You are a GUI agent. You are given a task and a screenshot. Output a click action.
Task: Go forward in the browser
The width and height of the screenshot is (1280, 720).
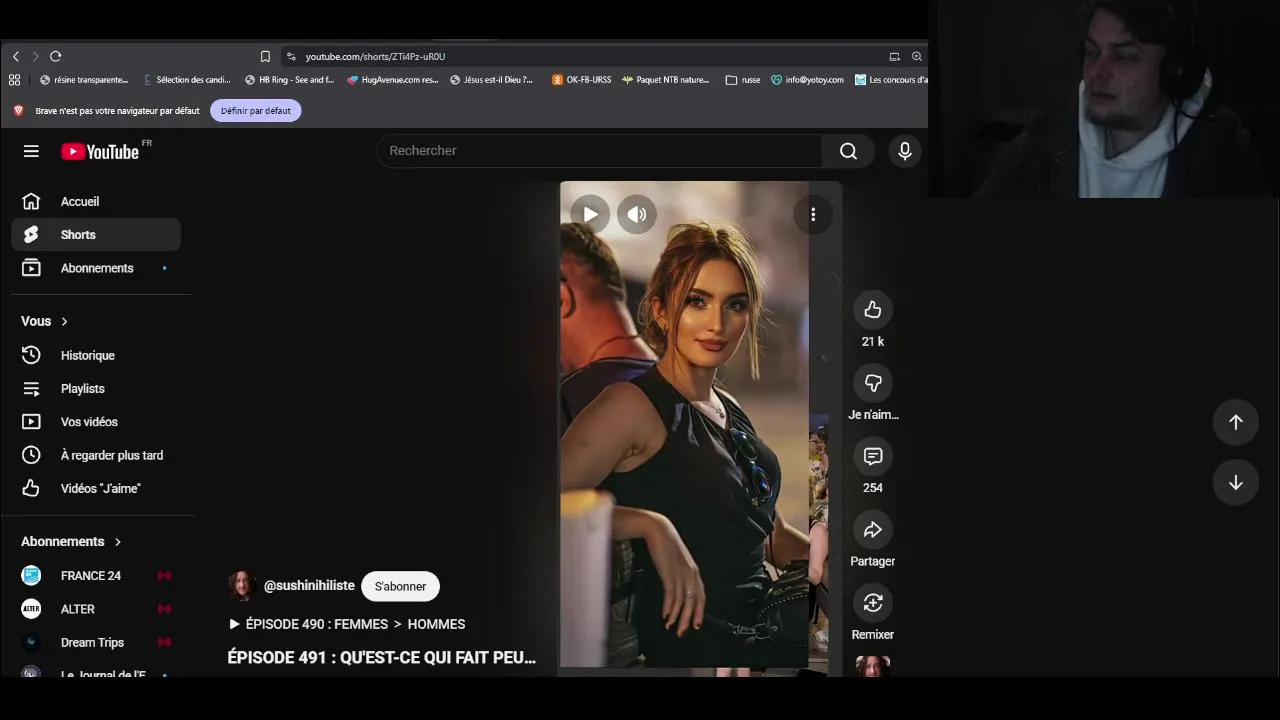[x=35, y=57]
